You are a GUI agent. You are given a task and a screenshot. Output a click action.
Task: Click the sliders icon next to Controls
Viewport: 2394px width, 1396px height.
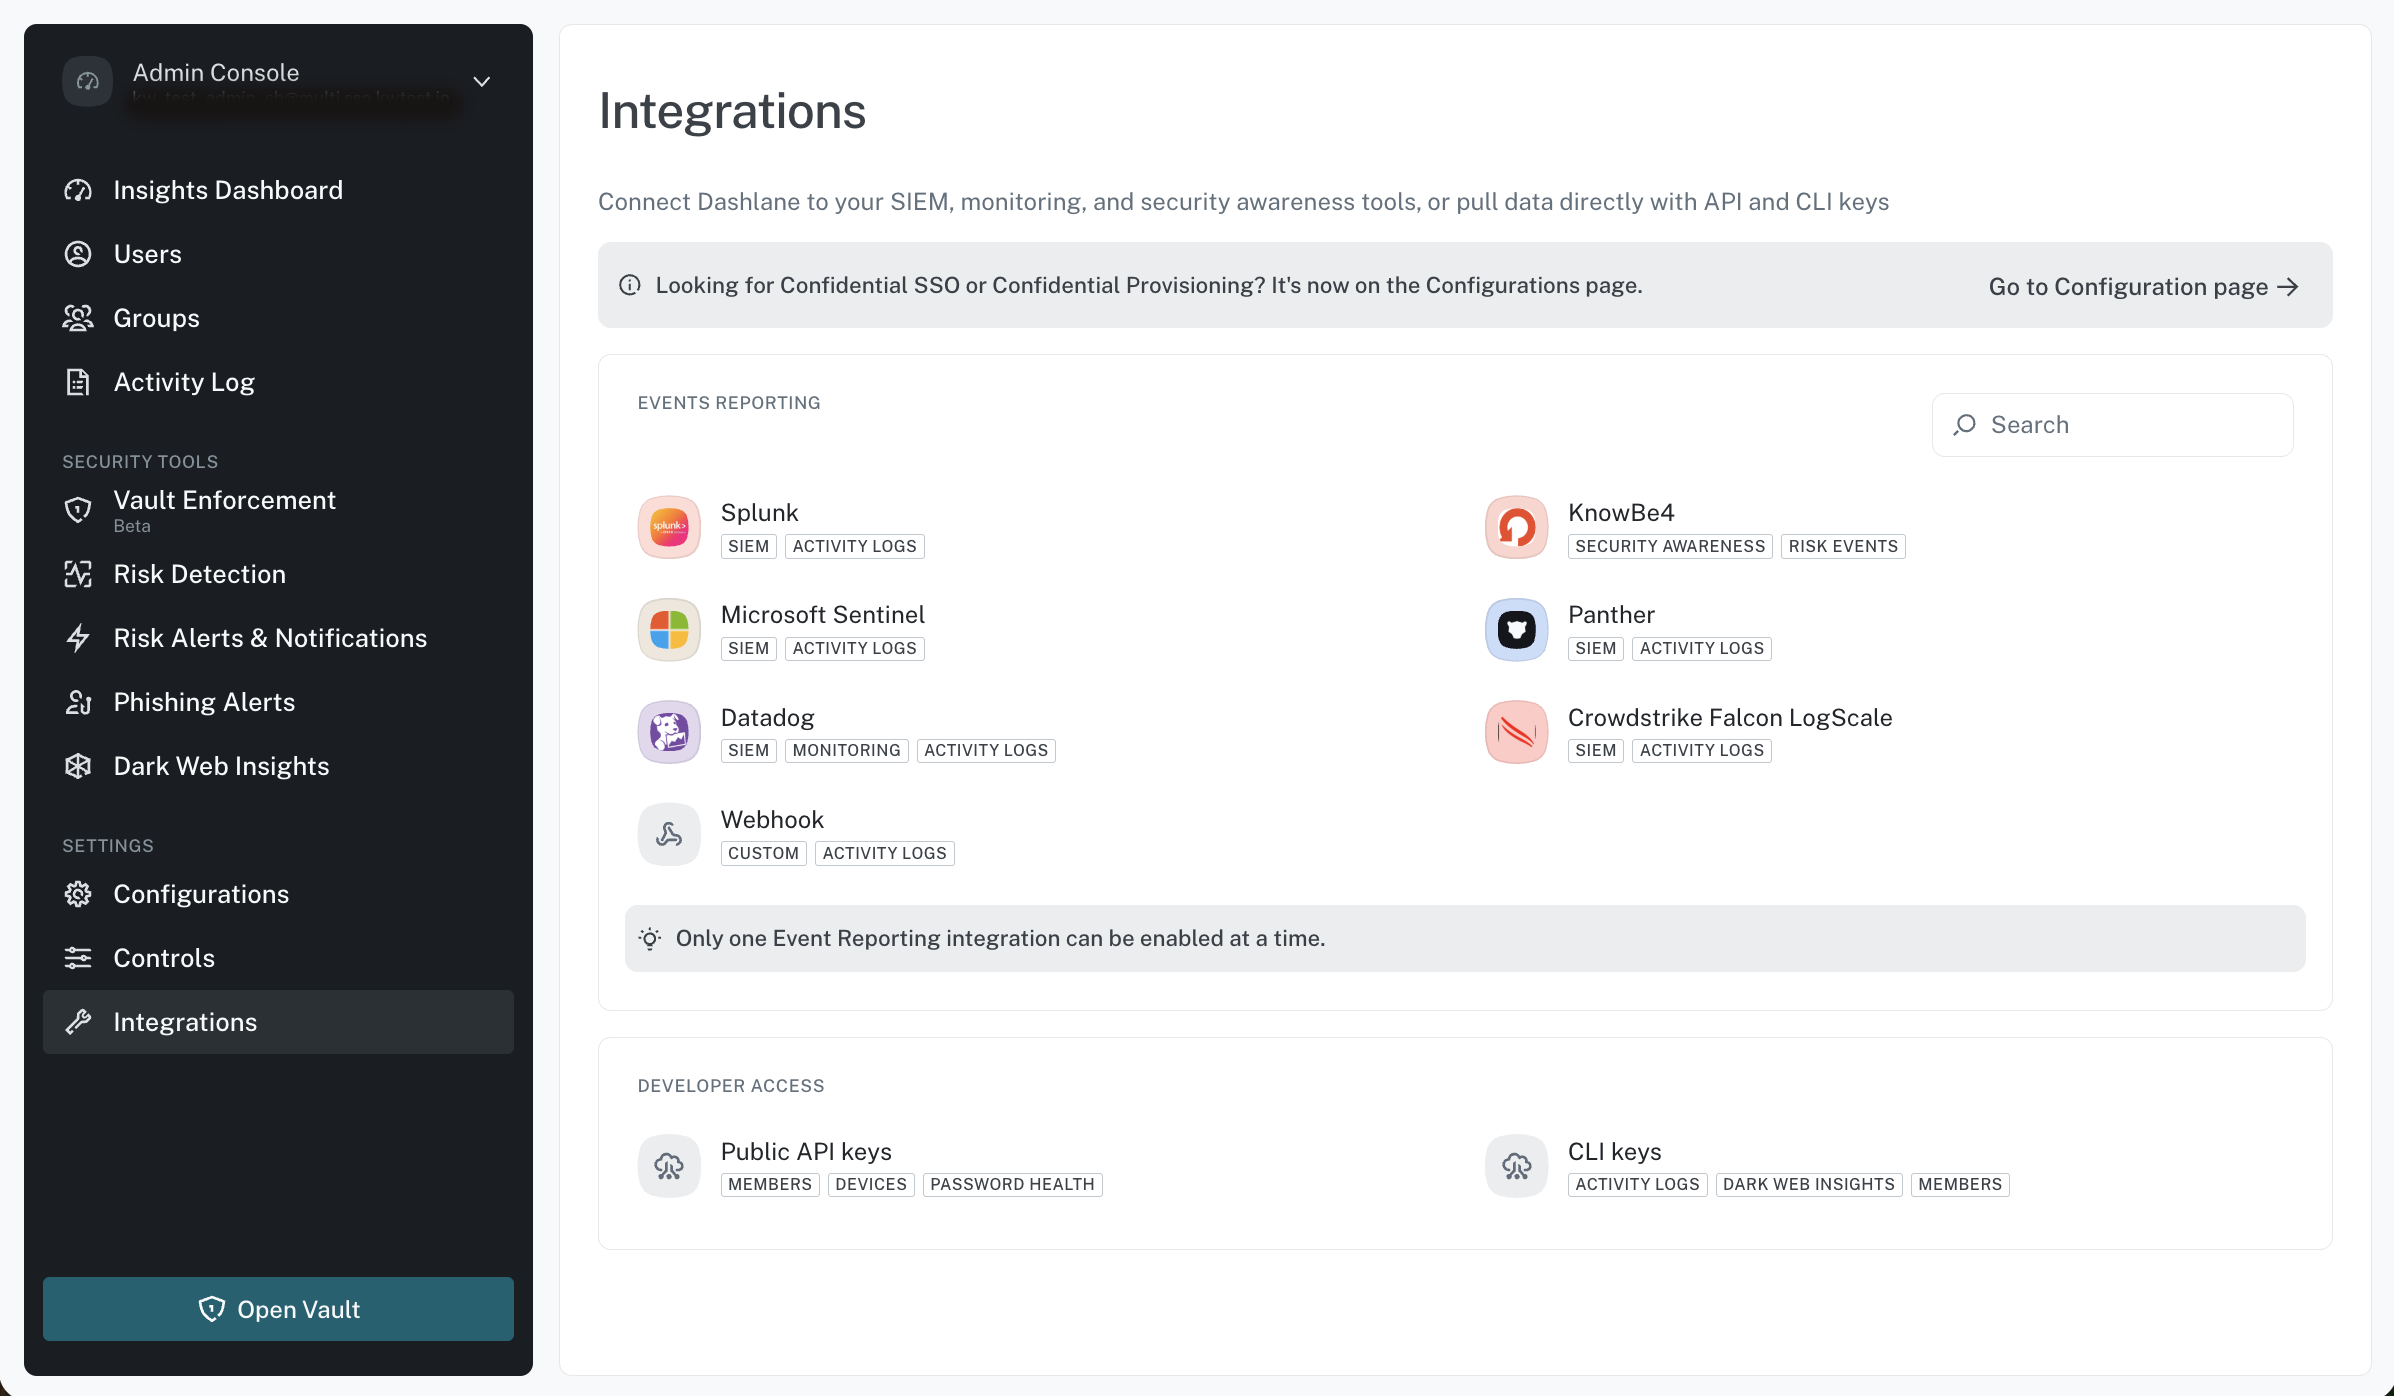pos(78,958)
